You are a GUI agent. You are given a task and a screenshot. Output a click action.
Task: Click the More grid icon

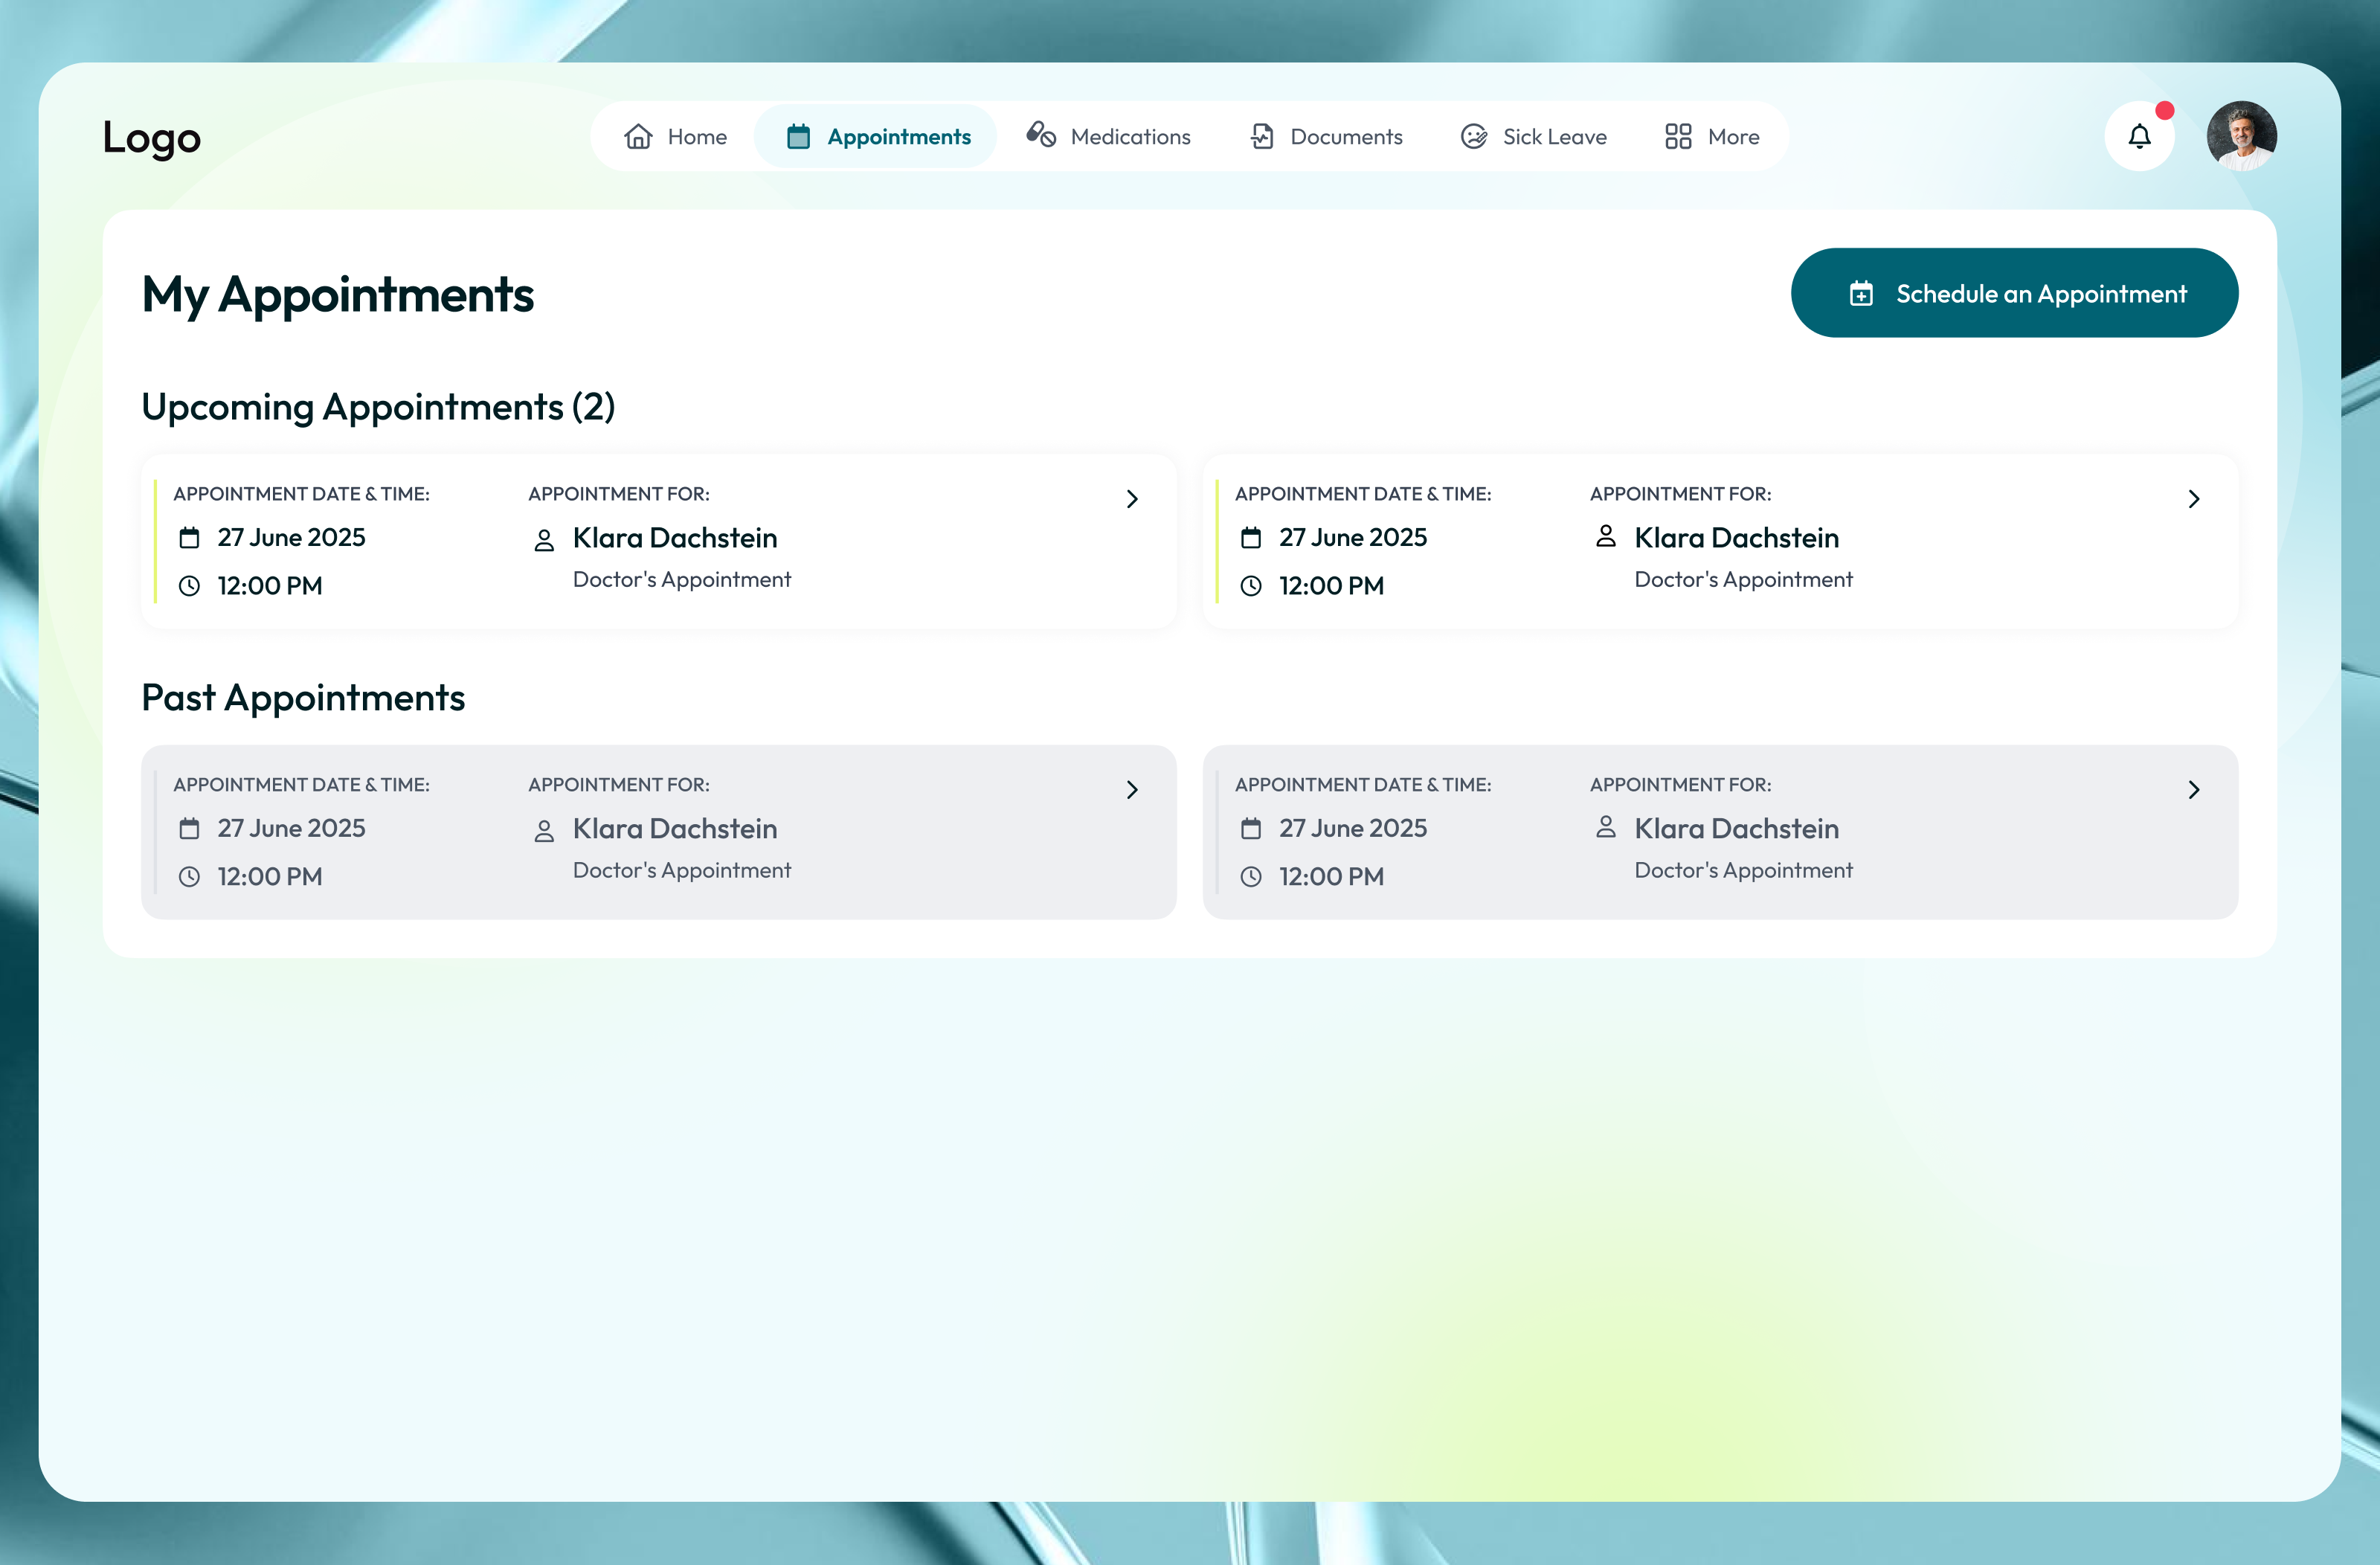tap(1678, 136)
